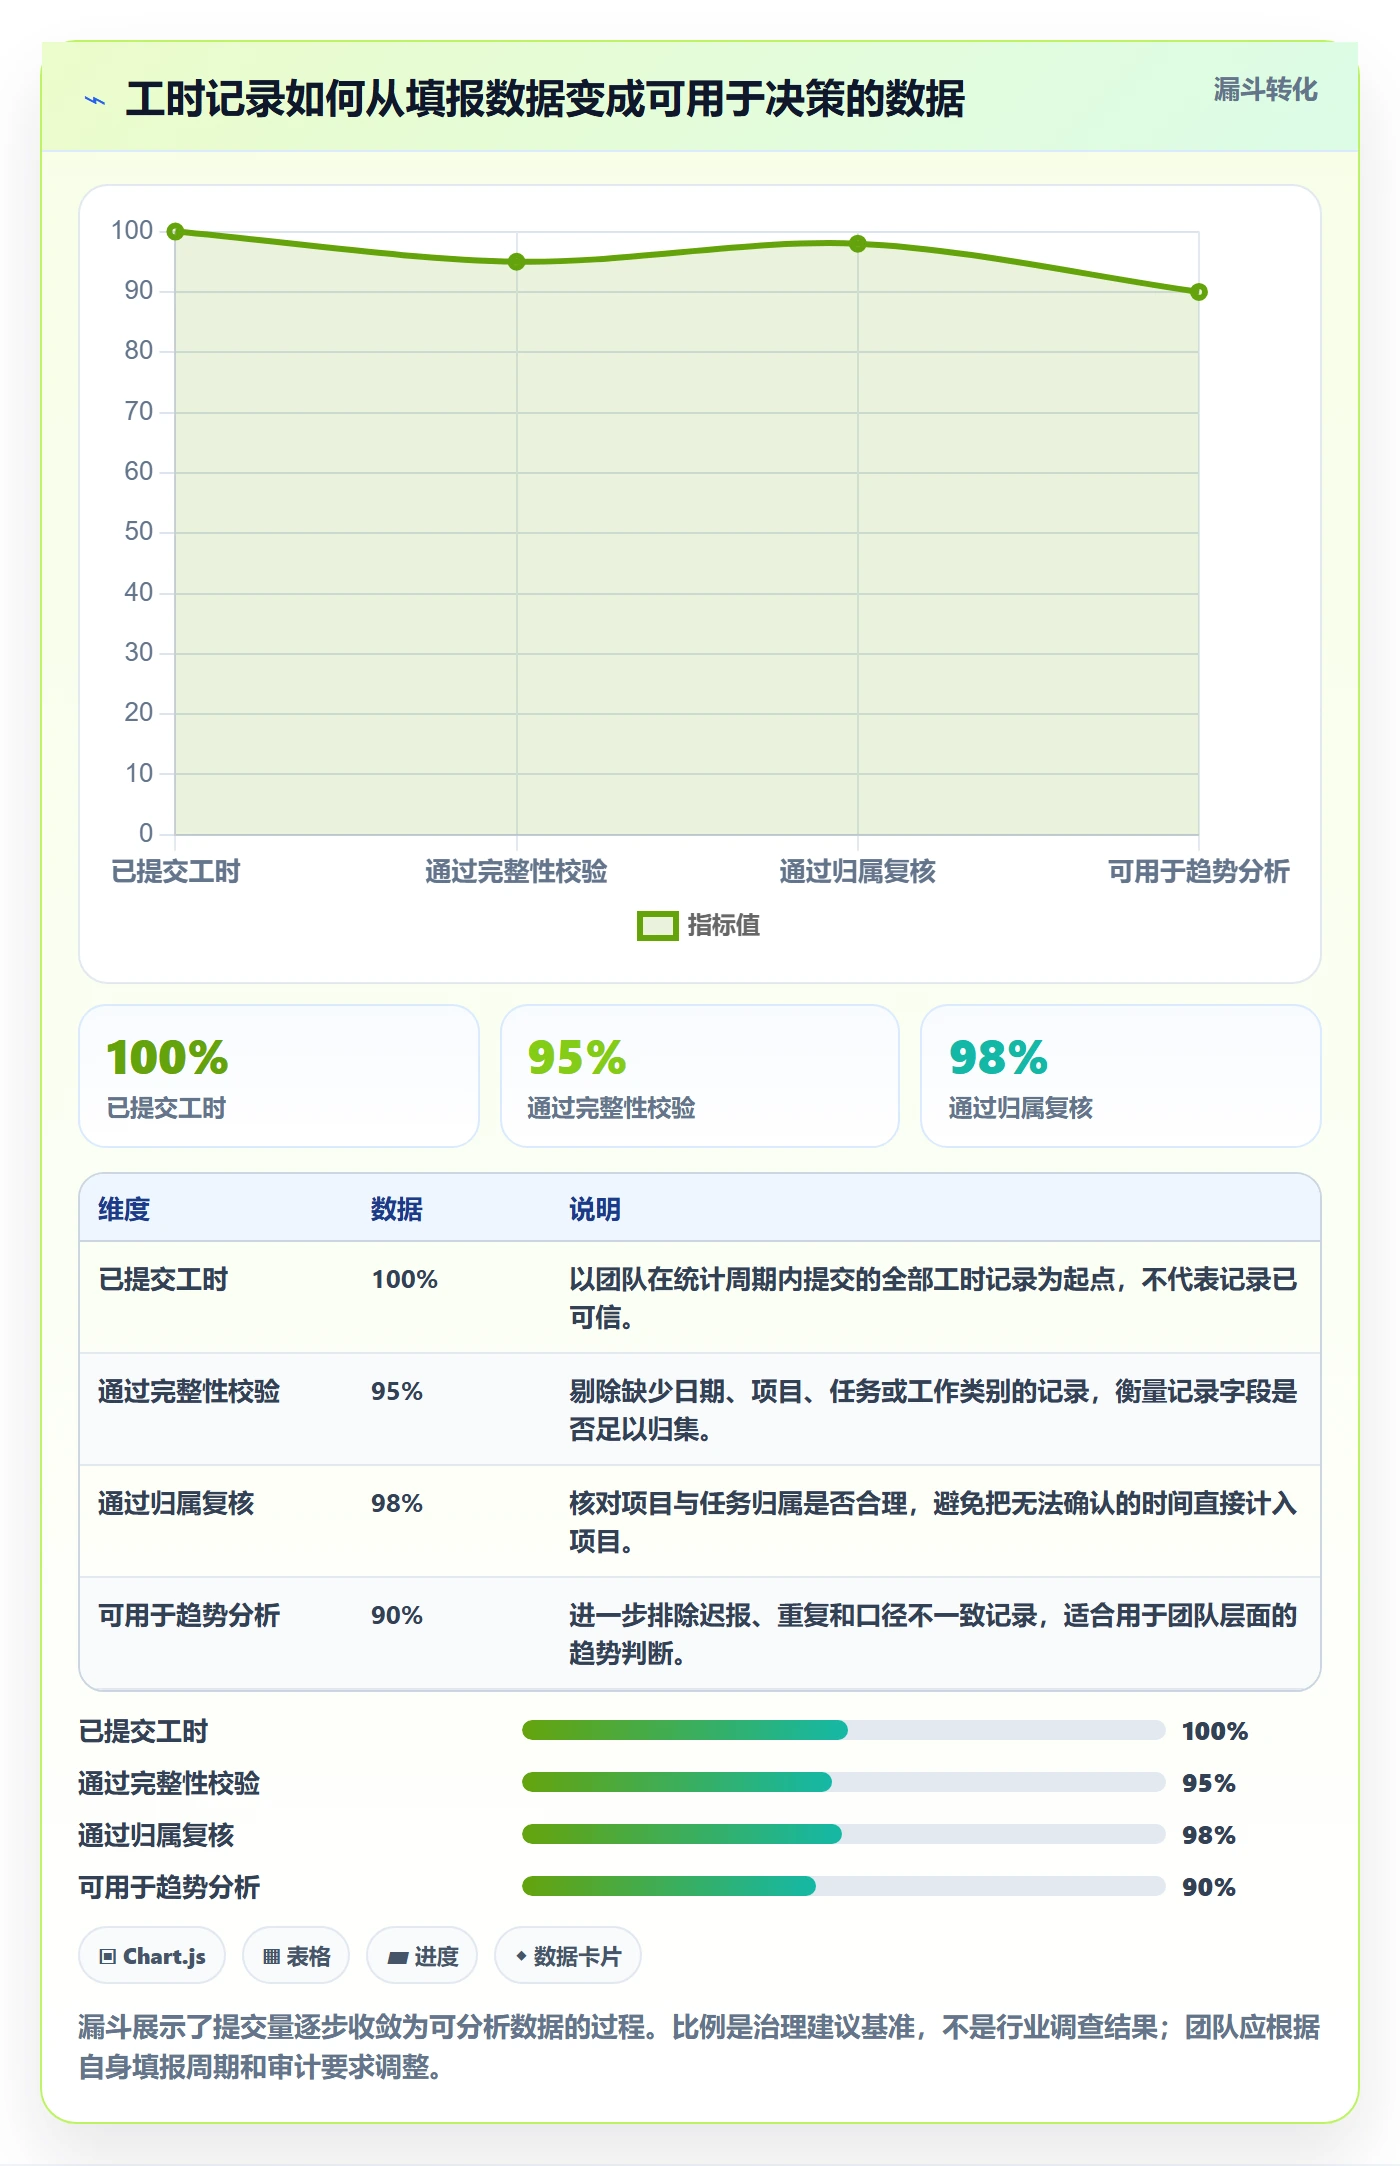Click chart data point for 可用于趋势分析
The image size is (1400, 2166).
[1199, 292]
